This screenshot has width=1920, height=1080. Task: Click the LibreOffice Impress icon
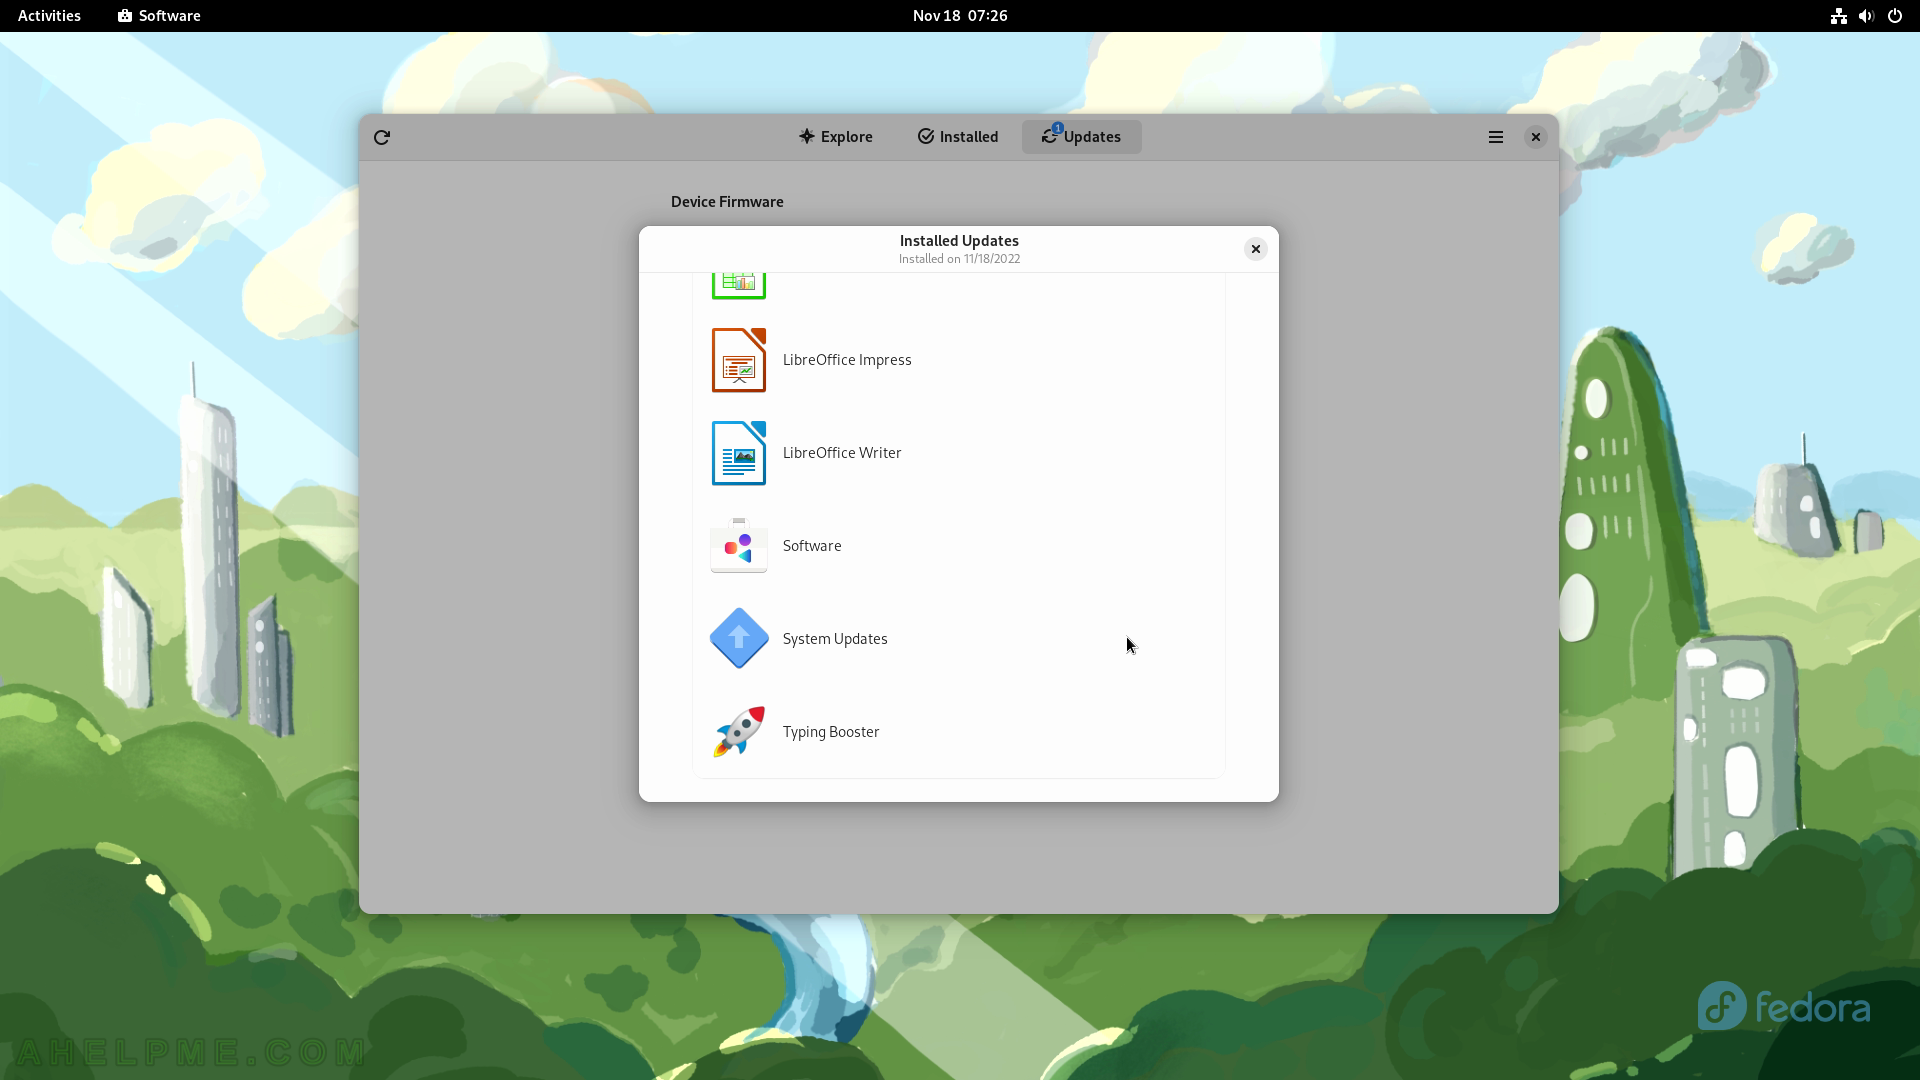[x=739, y=360]
